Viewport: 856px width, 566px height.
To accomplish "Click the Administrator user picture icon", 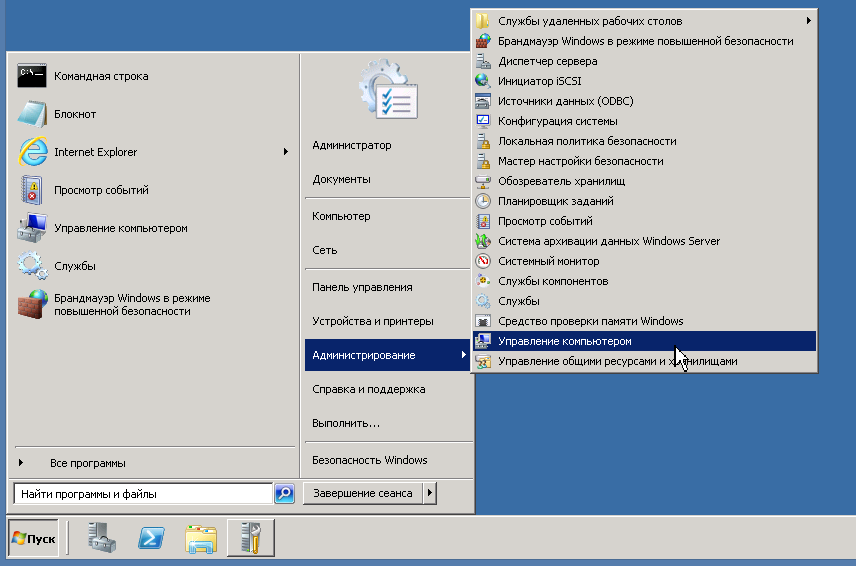I will (x=388, y=90).
